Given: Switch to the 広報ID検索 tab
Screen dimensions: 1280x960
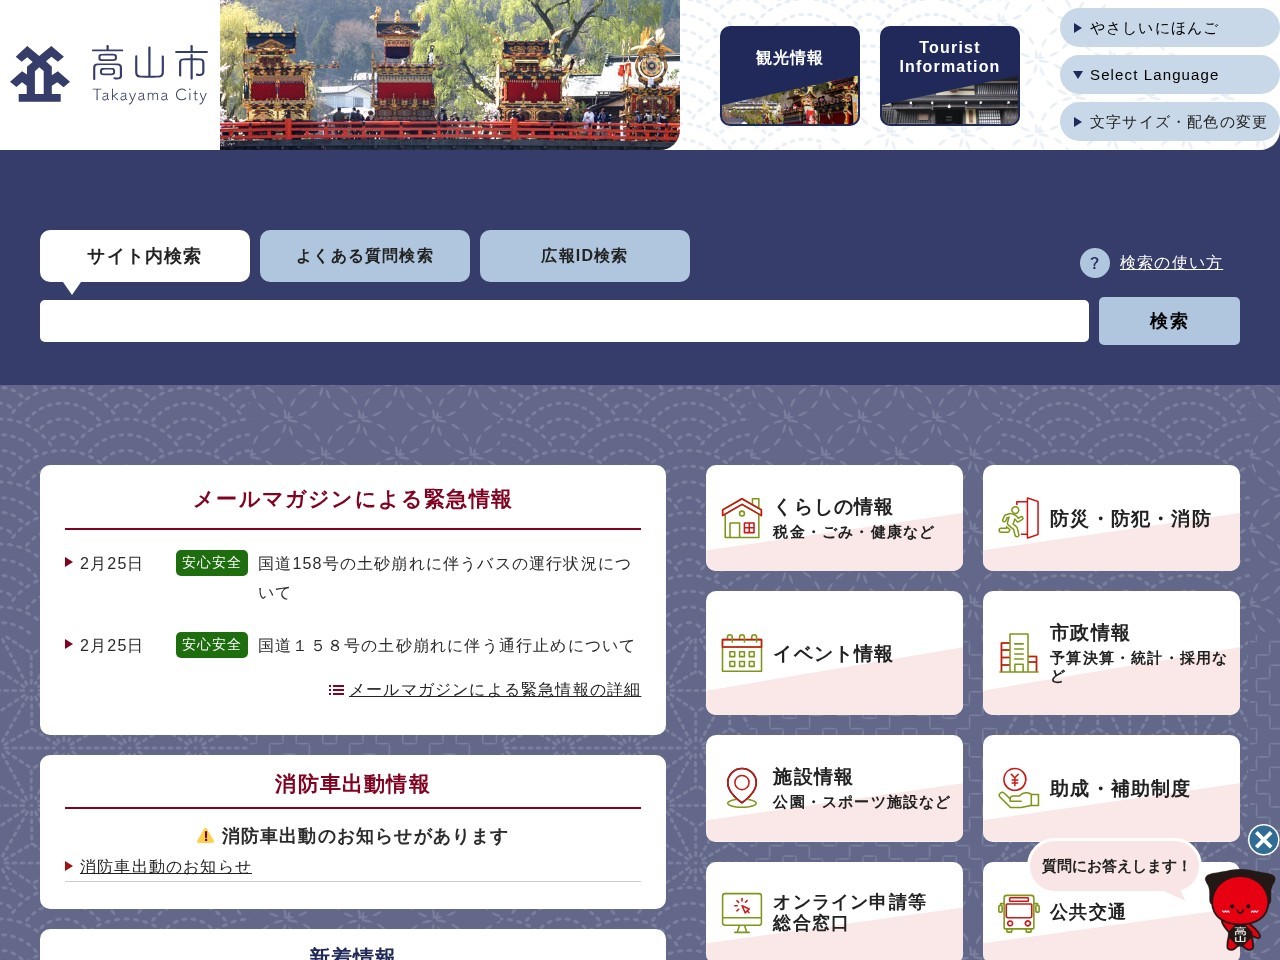Looking at the screenshot, I should click(x=584, y=256).
